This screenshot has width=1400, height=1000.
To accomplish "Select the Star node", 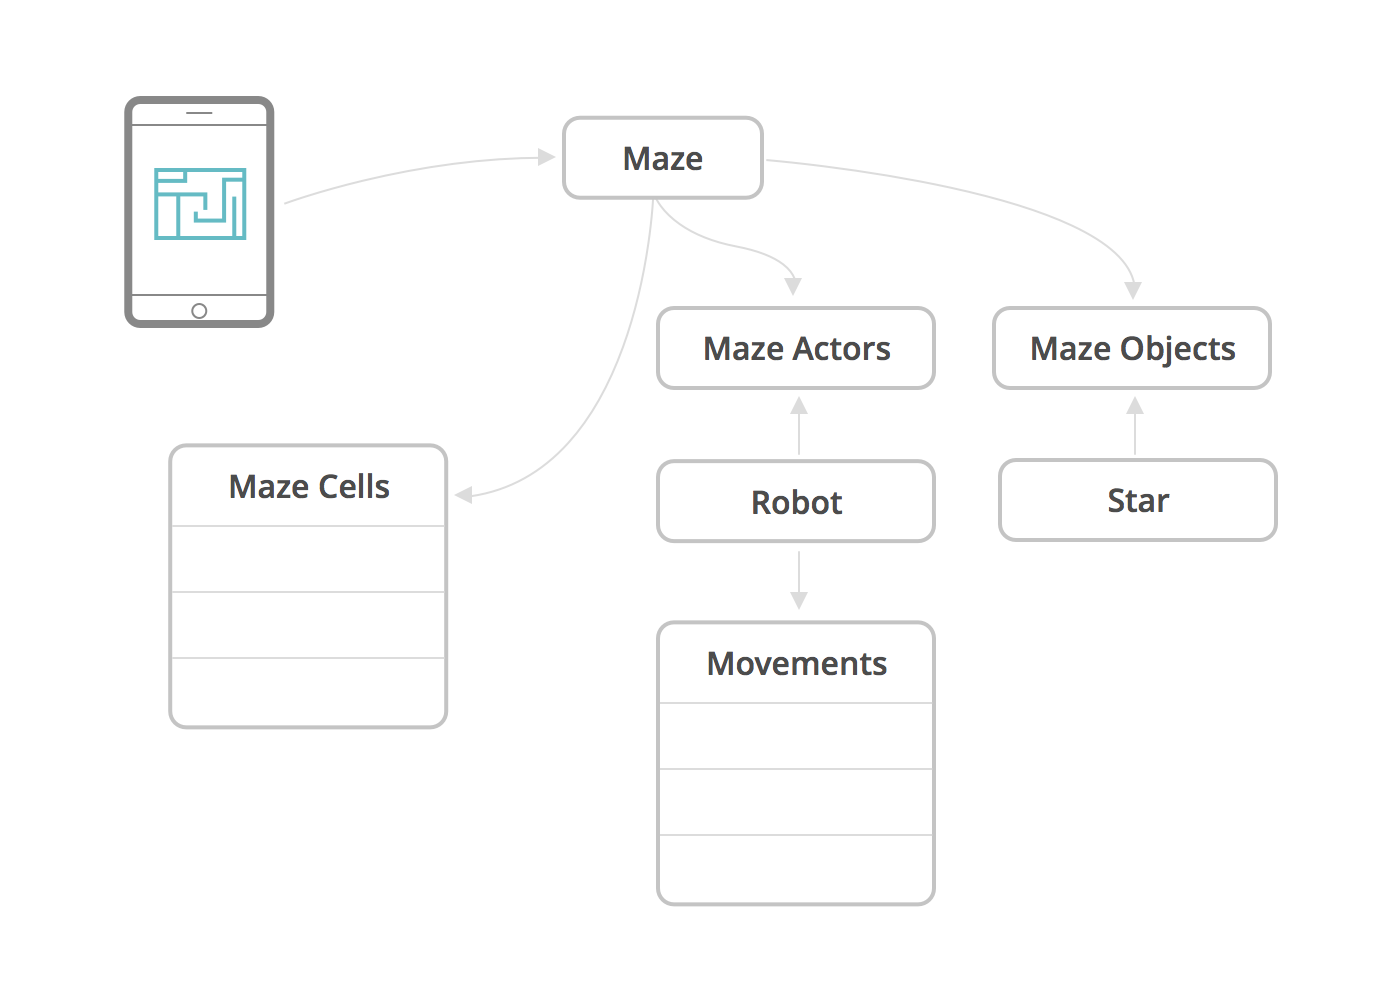I will 1137,500.
